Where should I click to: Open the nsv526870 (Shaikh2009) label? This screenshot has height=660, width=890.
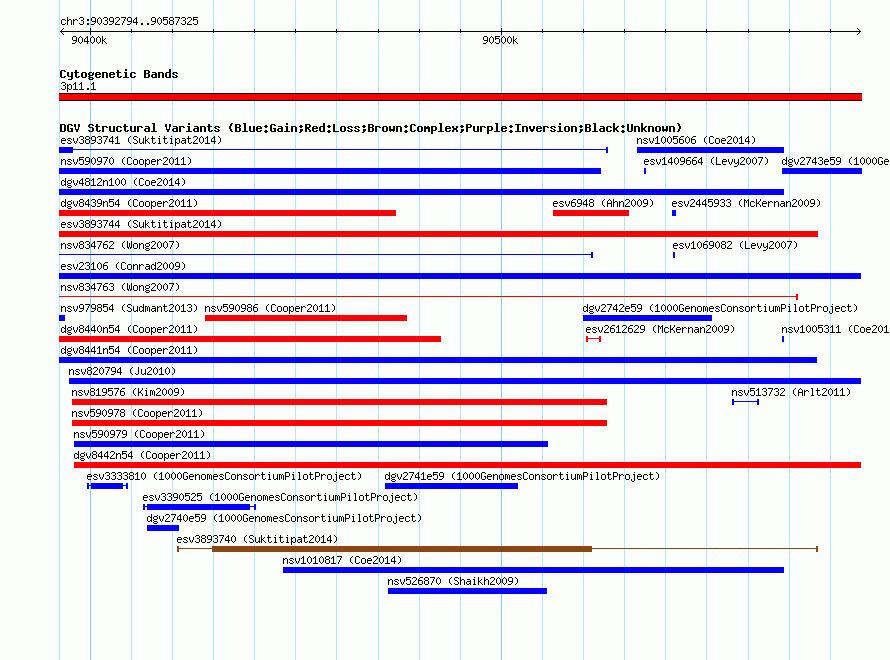coord(453,581)
